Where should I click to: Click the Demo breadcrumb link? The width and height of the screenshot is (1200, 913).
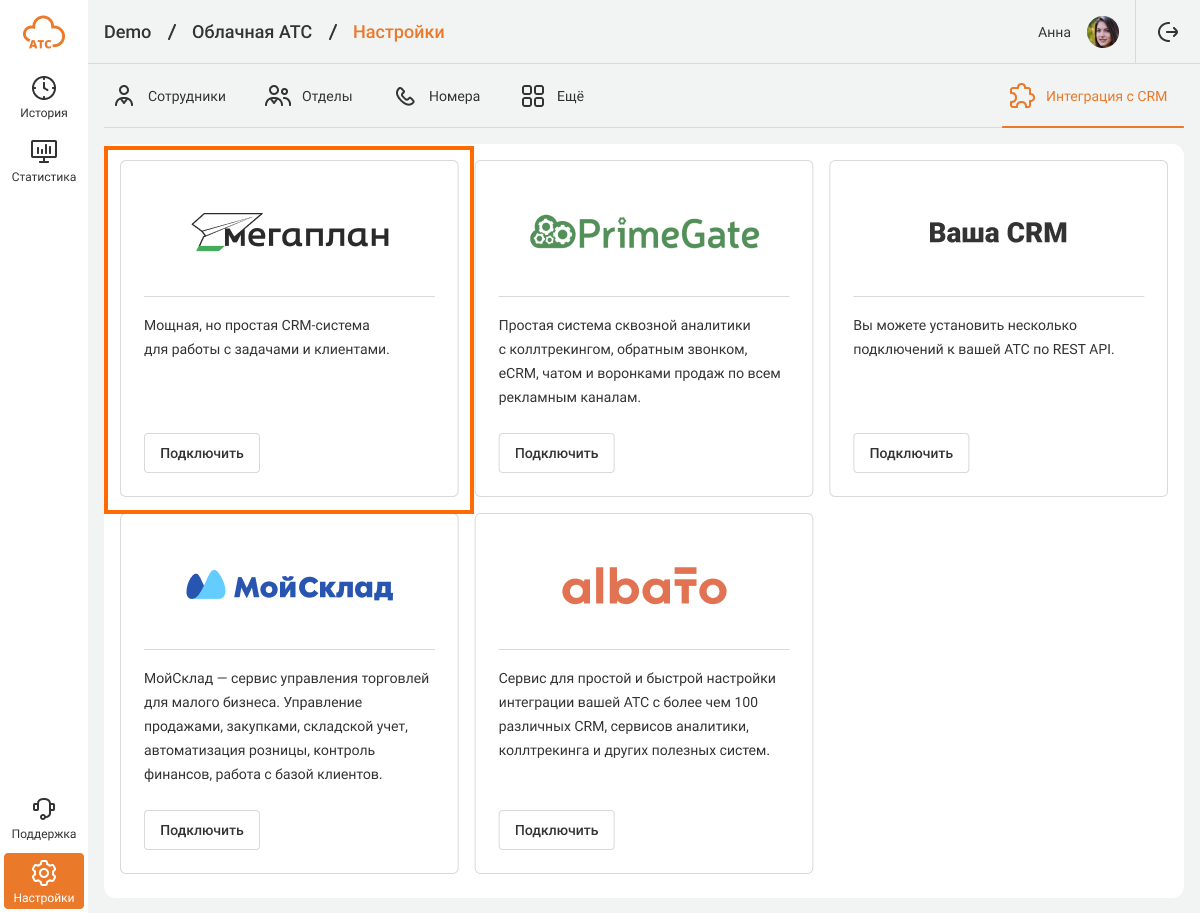point(127,32)
